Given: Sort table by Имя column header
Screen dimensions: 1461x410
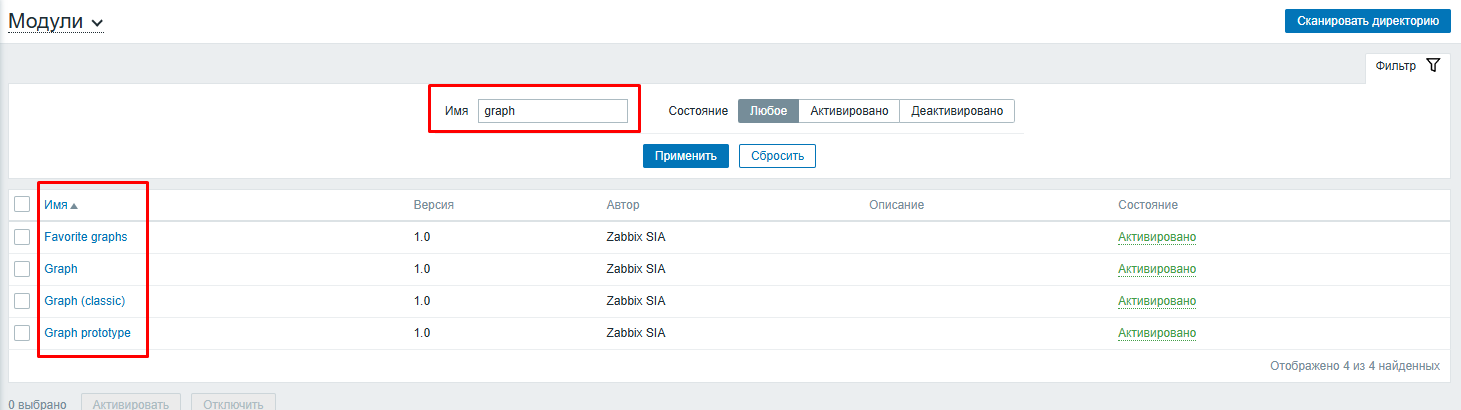Looking at the screenshot, I should point(60,205).
